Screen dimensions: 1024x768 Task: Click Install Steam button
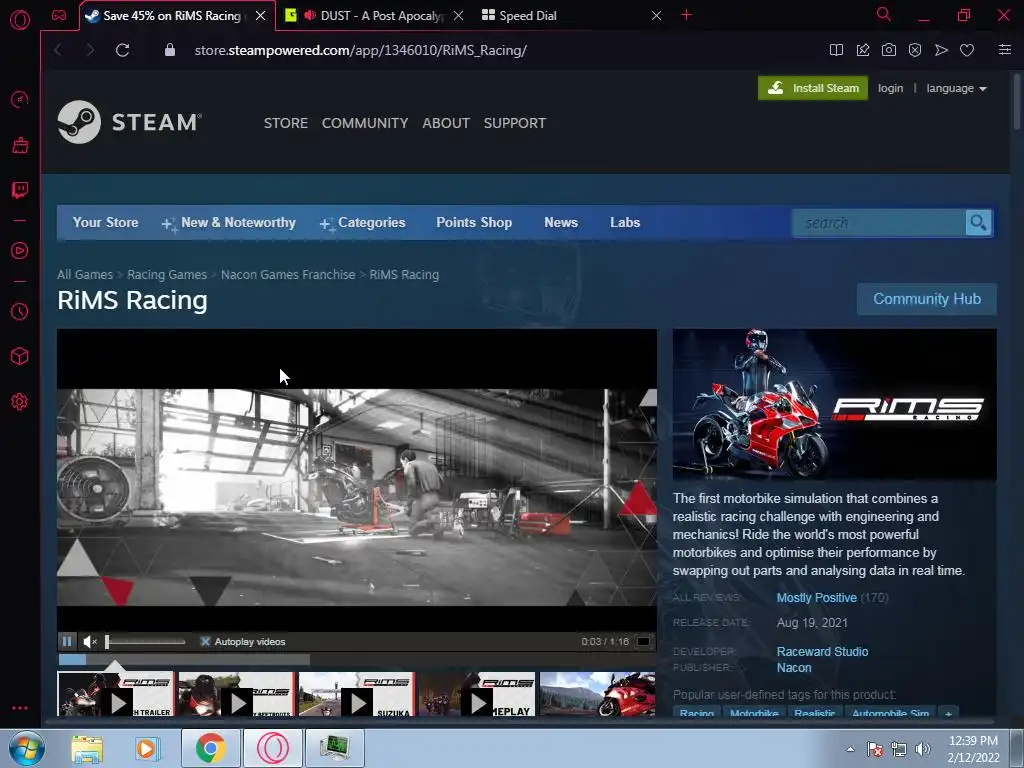coord(813,88)
